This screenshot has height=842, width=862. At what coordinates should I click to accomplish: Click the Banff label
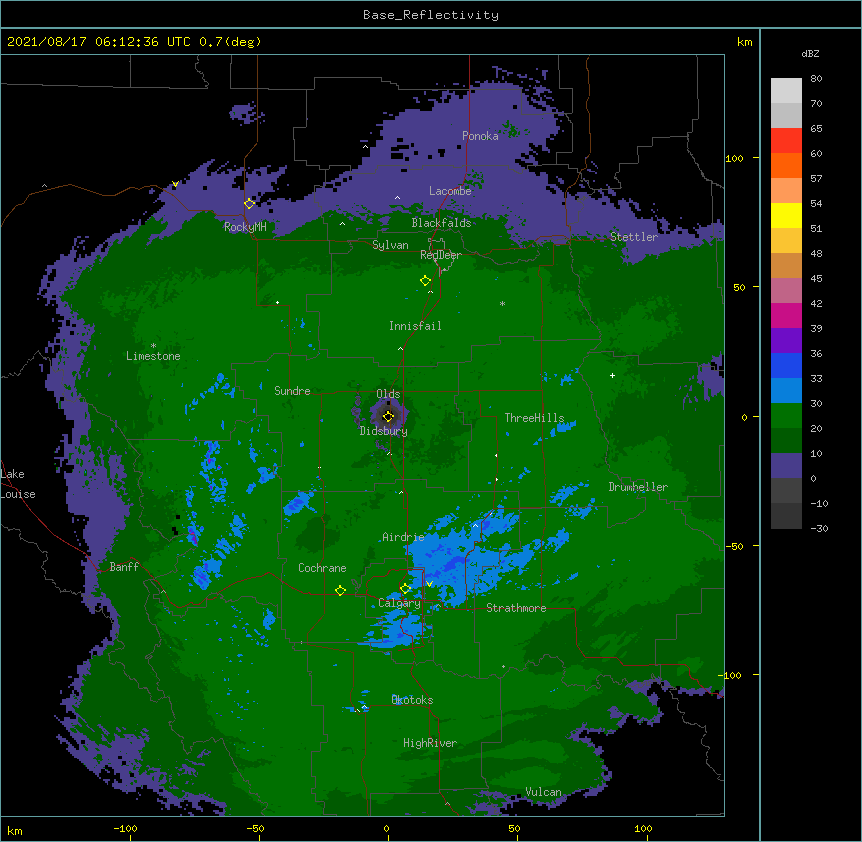[124, 567]
